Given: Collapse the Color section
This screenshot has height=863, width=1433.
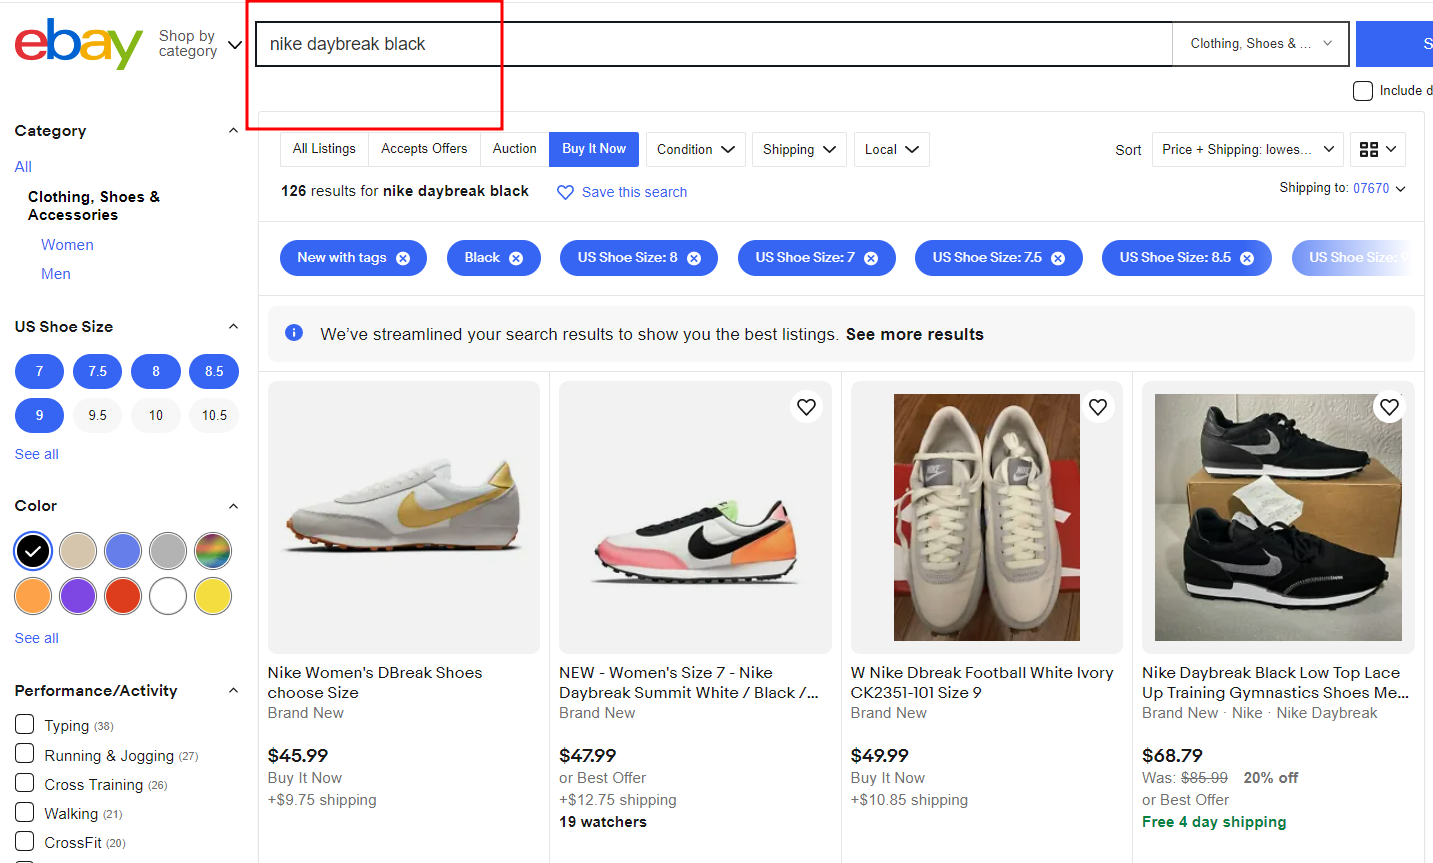Looking at the screenshot, I should (233, 506).
